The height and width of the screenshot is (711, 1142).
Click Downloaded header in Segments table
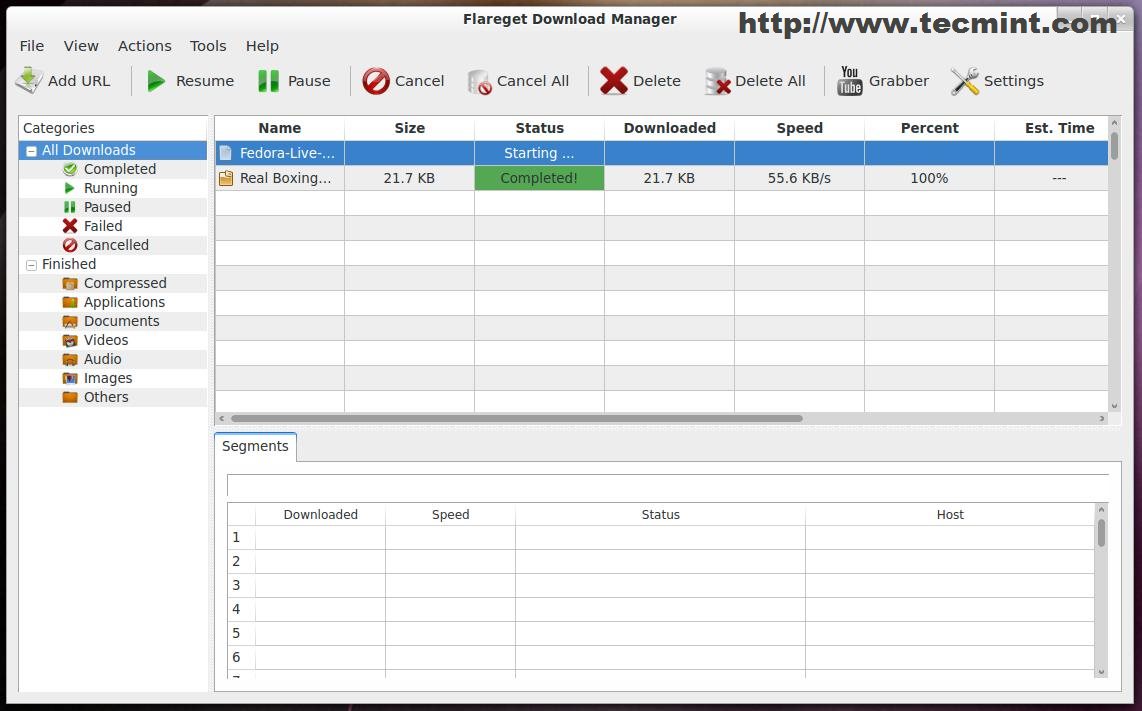pyautogui.click(x=320, y=514)
